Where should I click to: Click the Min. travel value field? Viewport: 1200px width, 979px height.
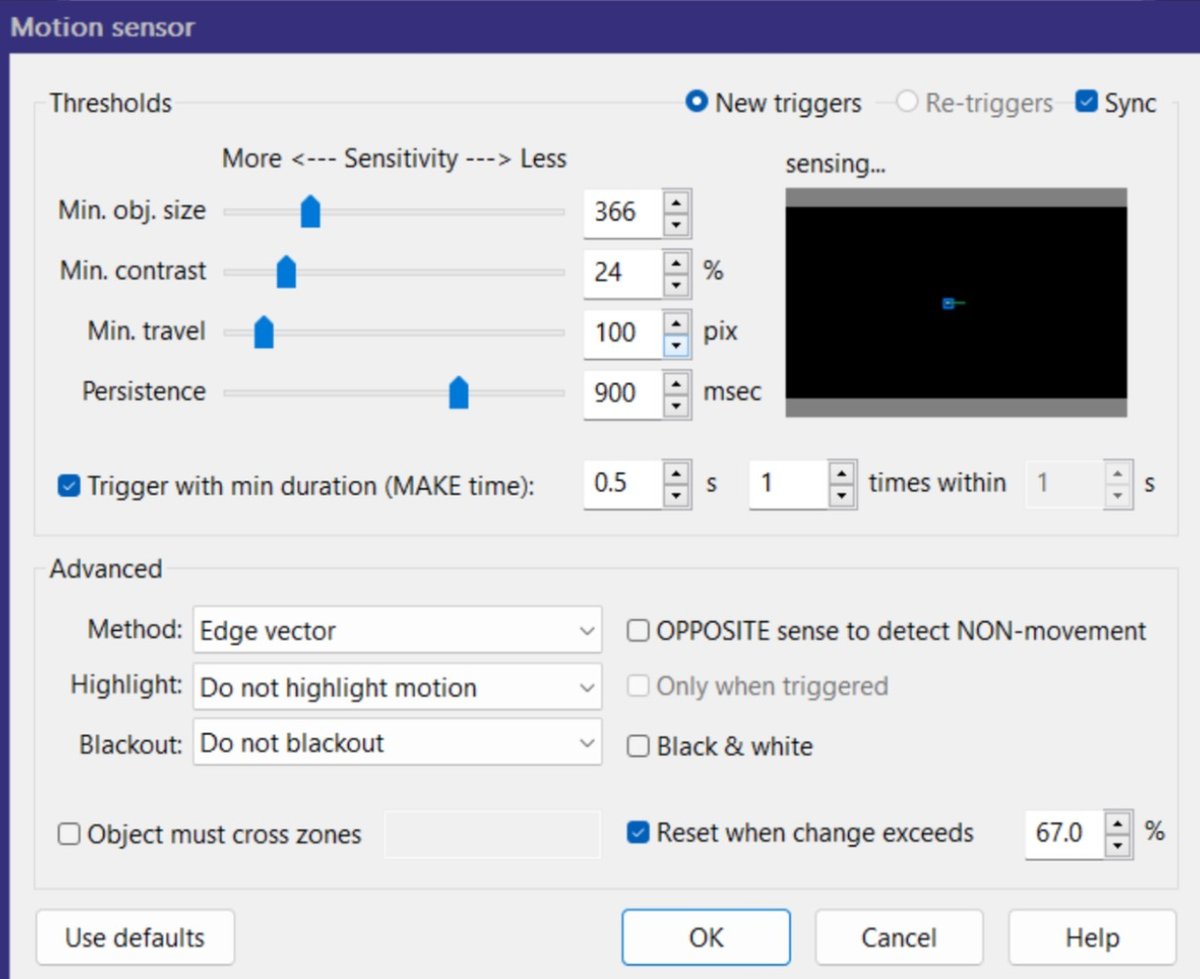[624, 334]
